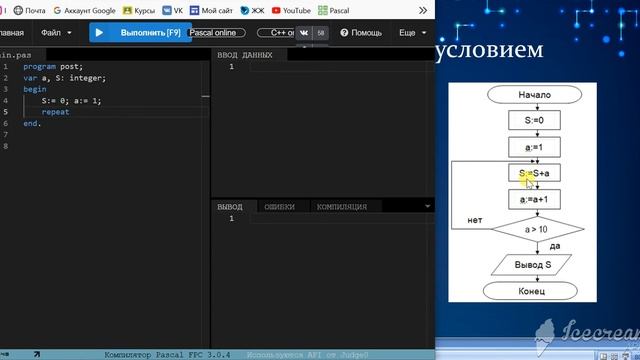Click the arrow icon in status bar
This screenshot has height=360, width=640.
36,354
